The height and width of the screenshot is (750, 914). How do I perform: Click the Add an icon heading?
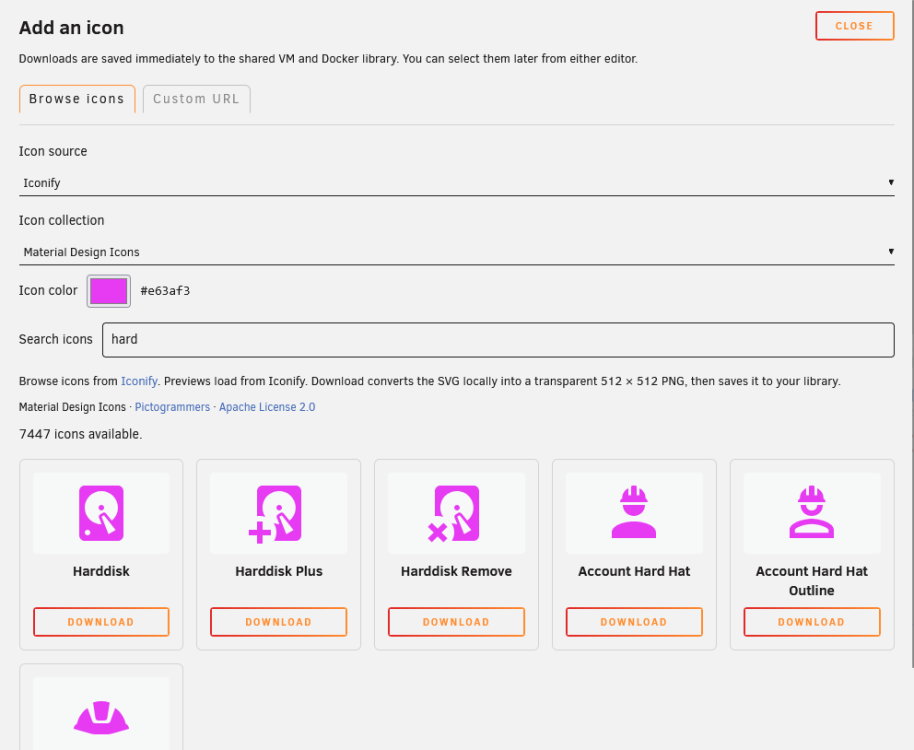pyautogui.click(x=71, y=27)
